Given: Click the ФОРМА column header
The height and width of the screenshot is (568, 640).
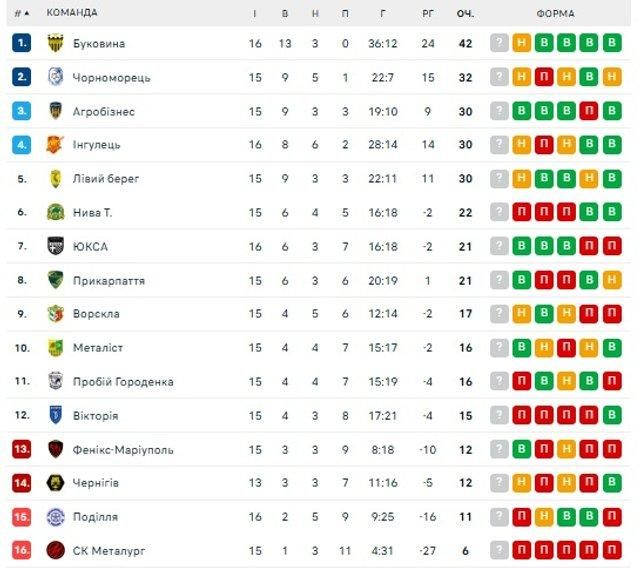Looking at the screenshot, I should tap(555, 13).
